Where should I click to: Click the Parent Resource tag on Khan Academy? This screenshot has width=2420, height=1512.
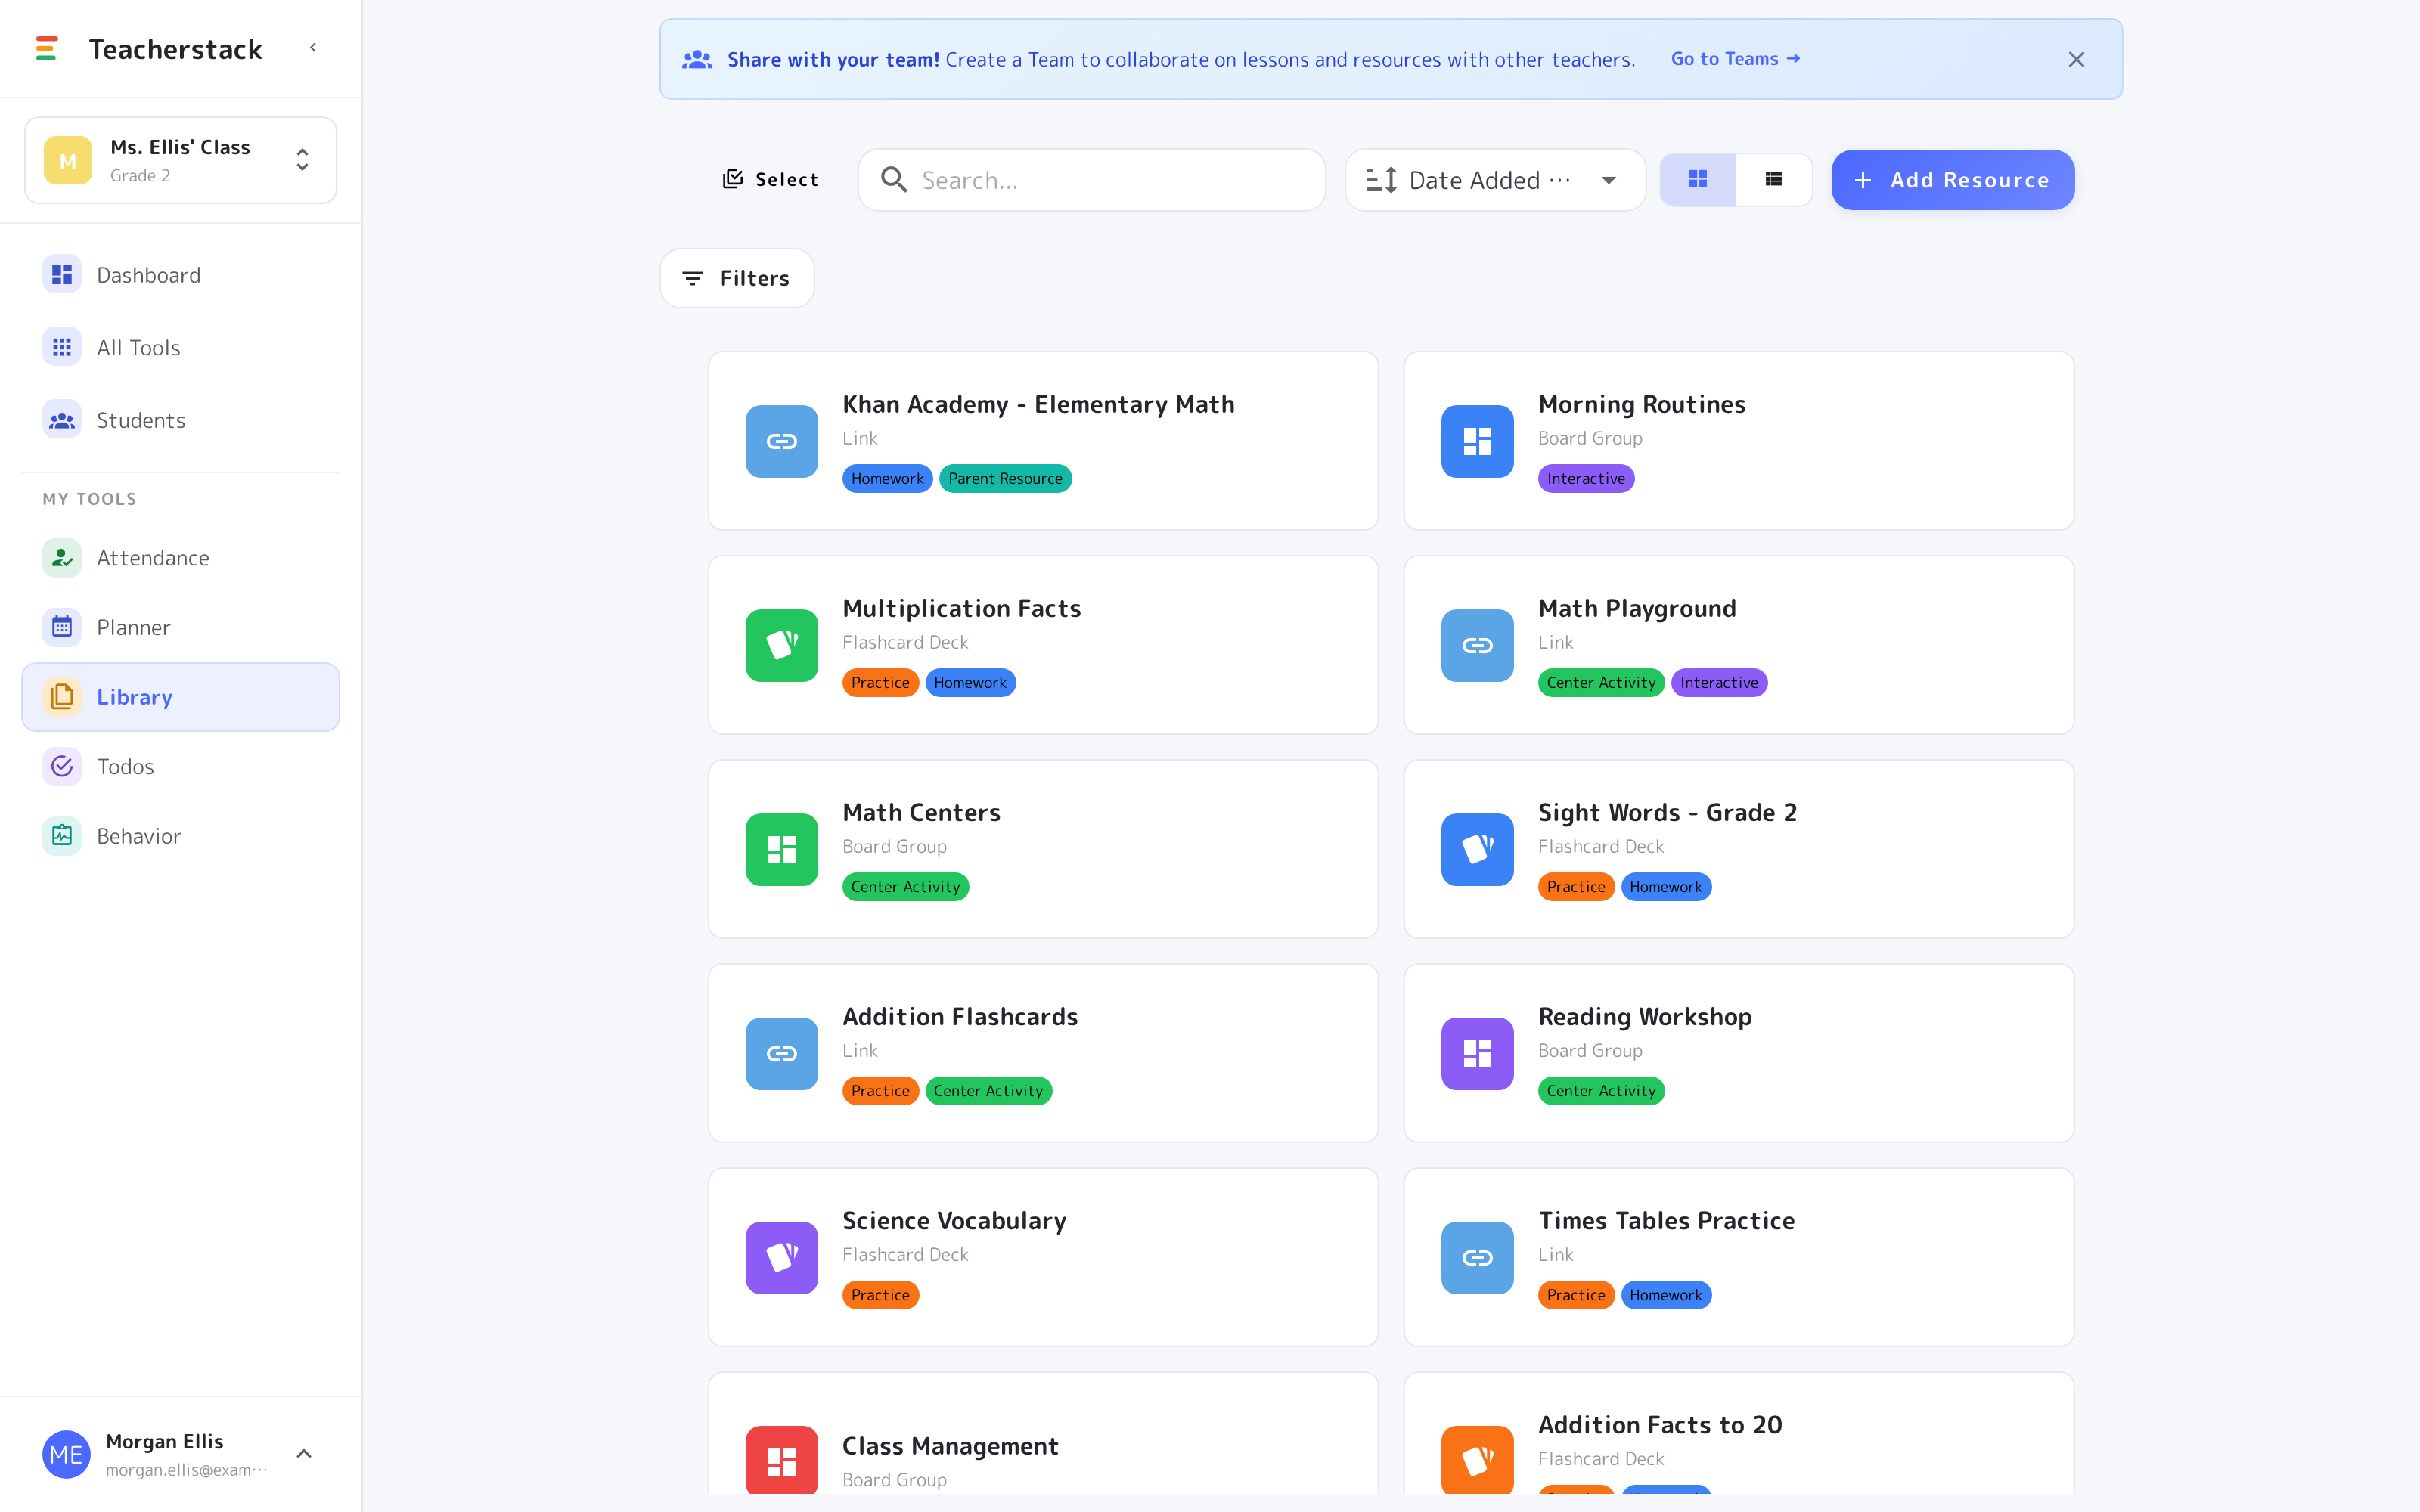(1005, 478)
